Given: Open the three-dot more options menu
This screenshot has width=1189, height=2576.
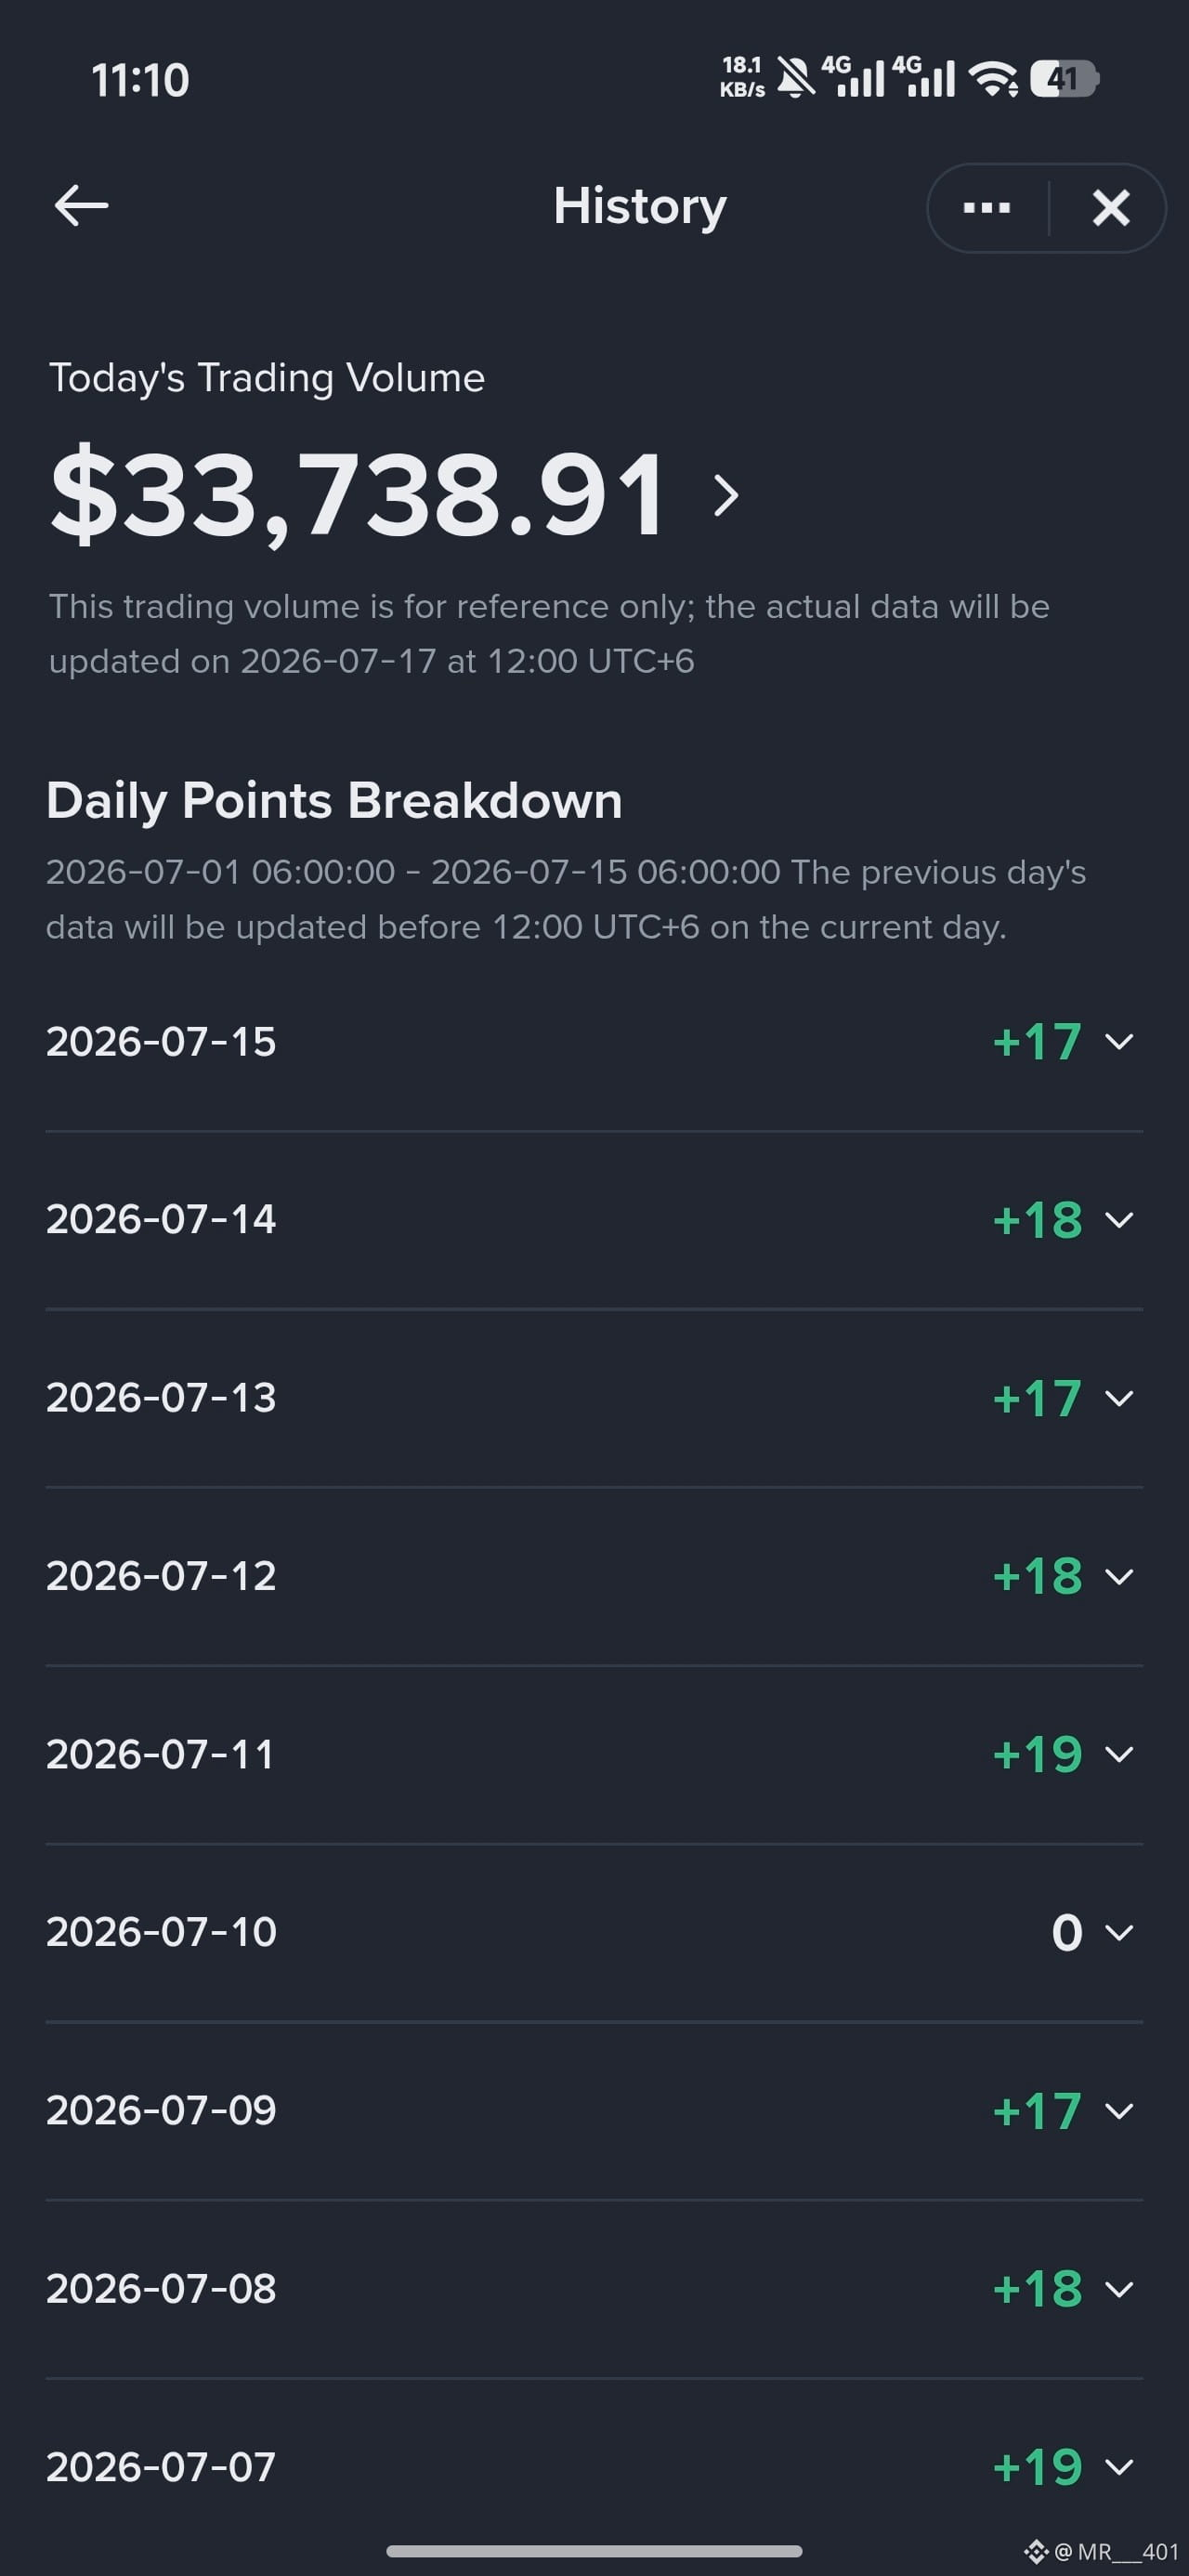Looking at the screenshot, I should point(986,208).
